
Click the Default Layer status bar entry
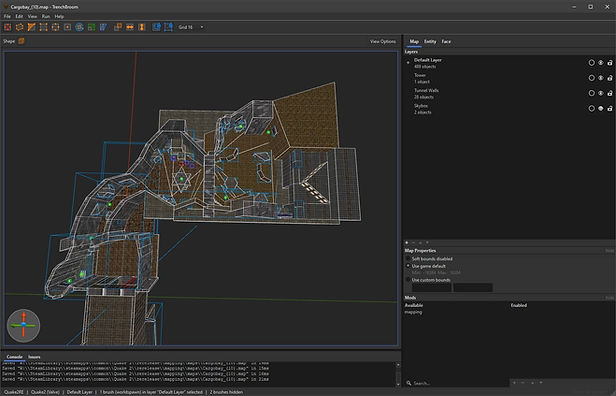click(x=79, y=392)
